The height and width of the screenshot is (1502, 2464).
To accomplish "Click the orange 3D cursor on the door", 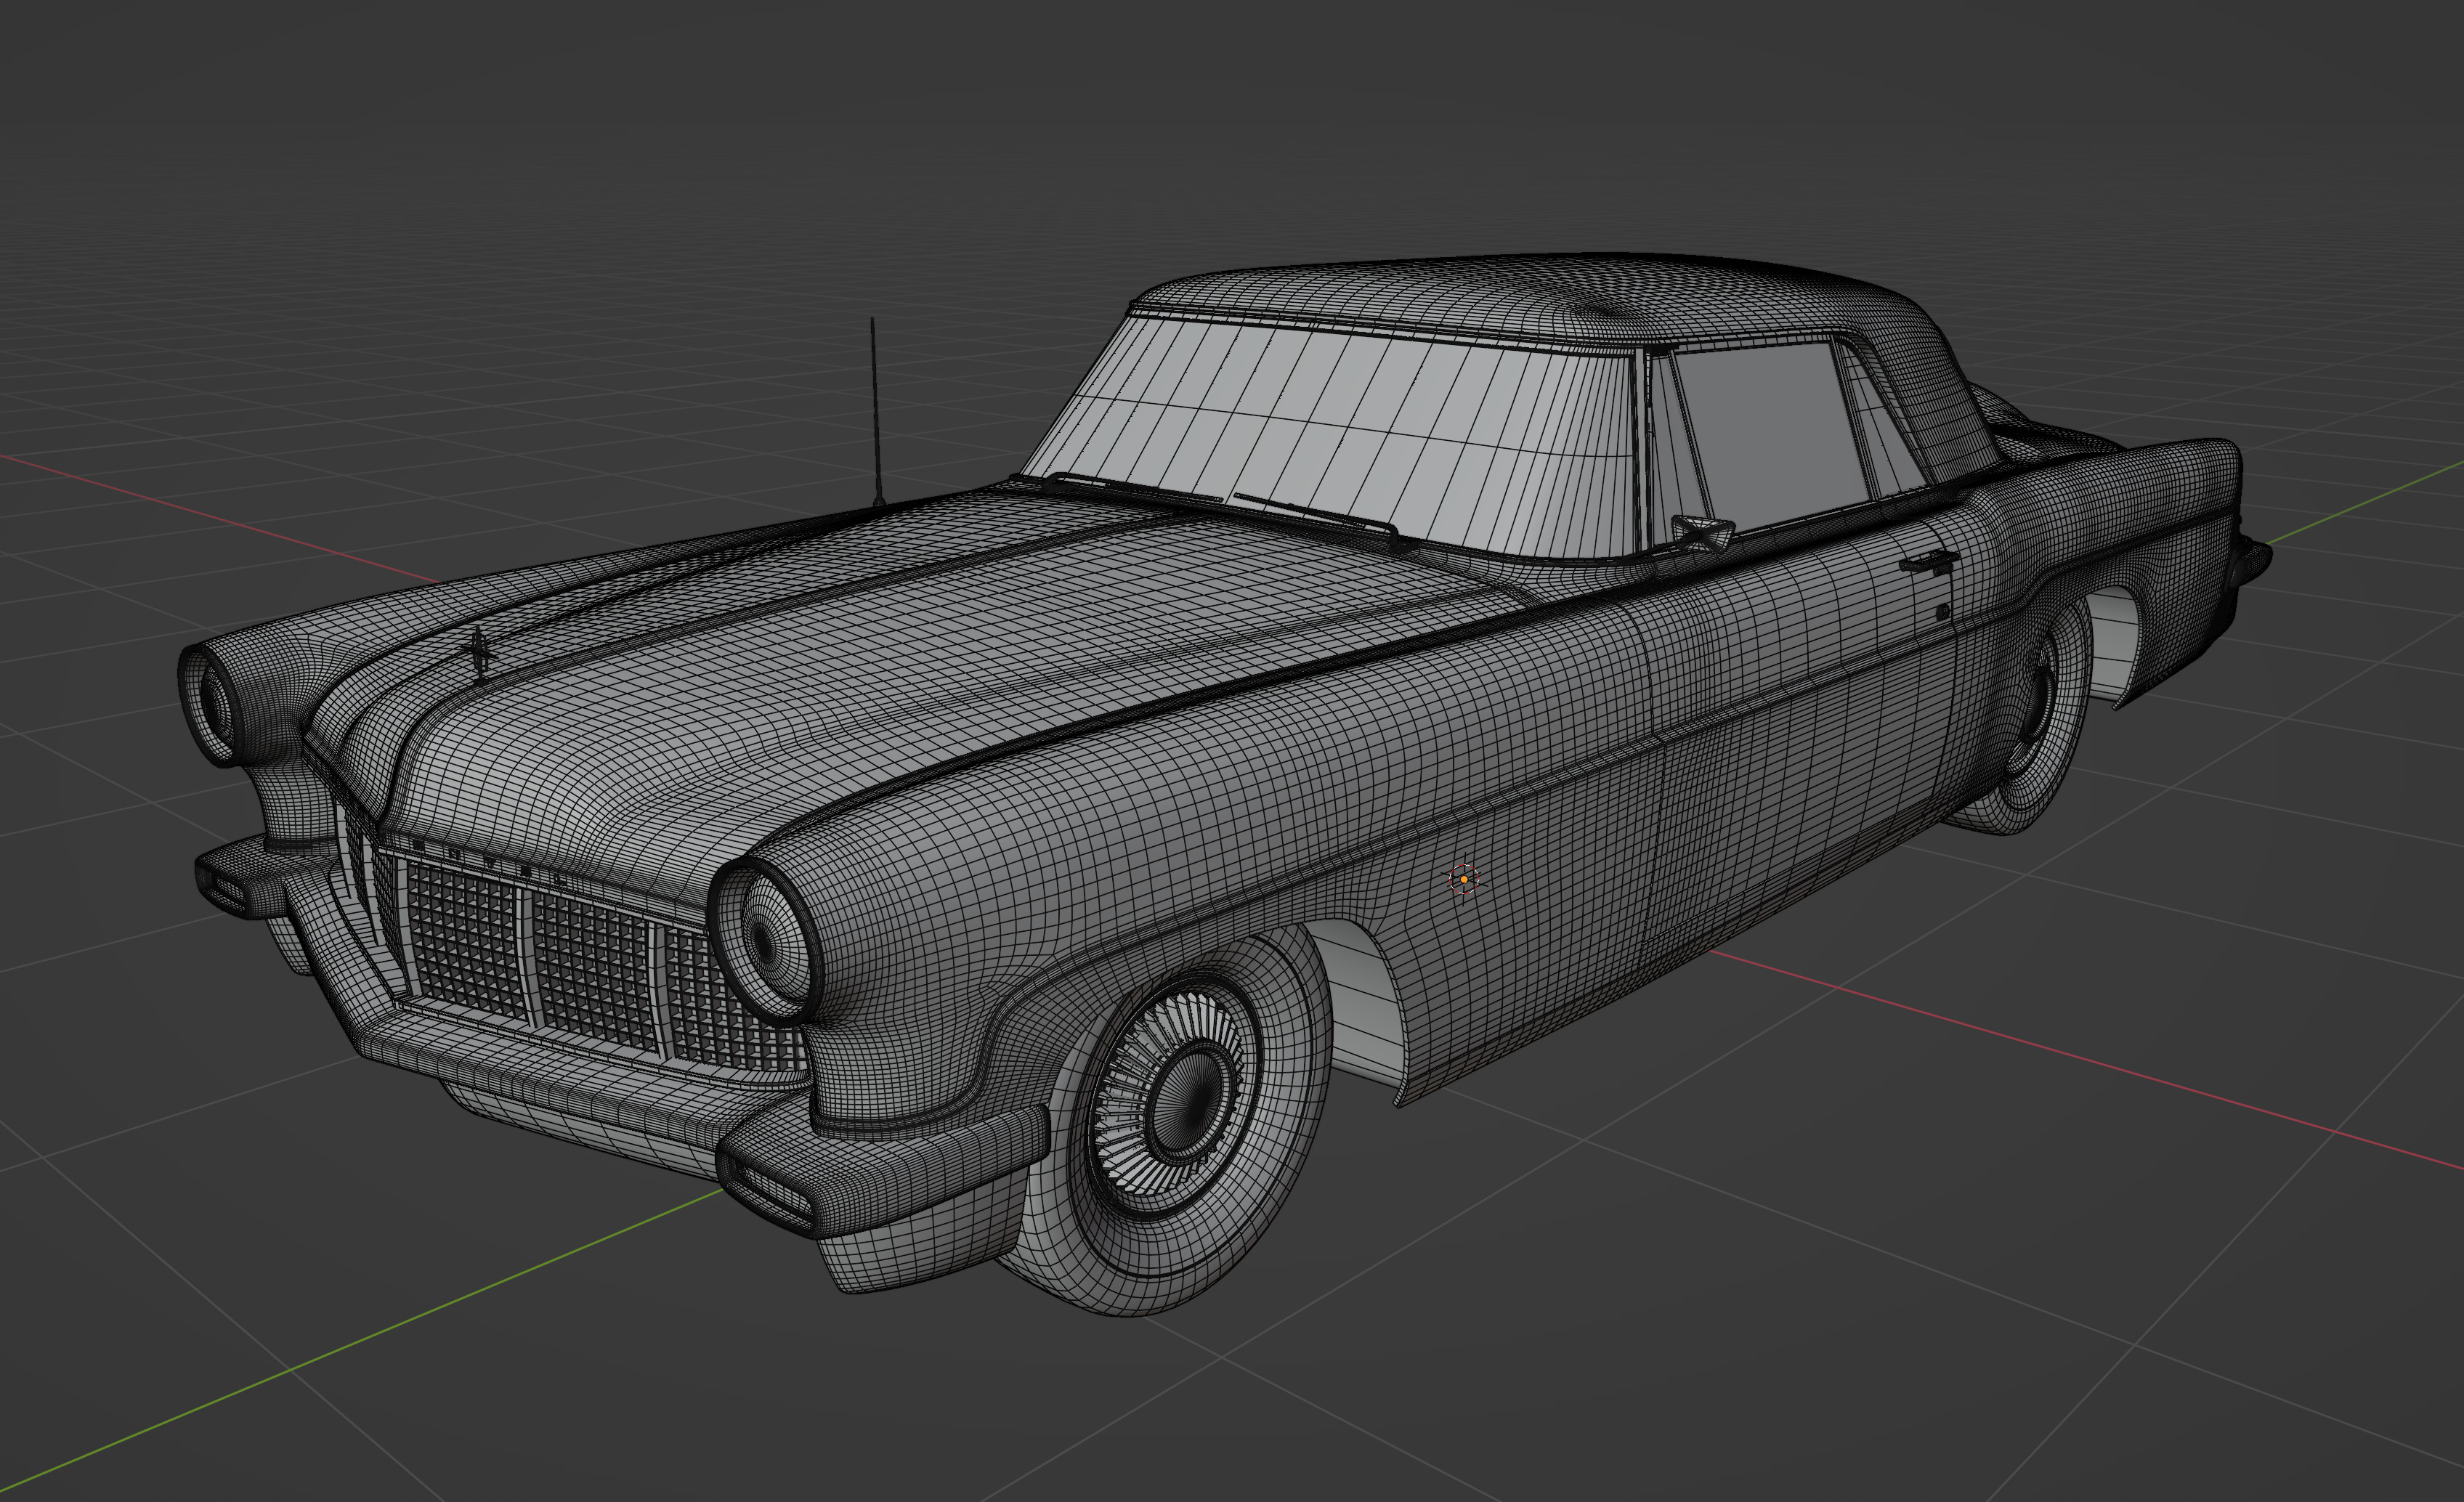I will (x=1463, y=879).
